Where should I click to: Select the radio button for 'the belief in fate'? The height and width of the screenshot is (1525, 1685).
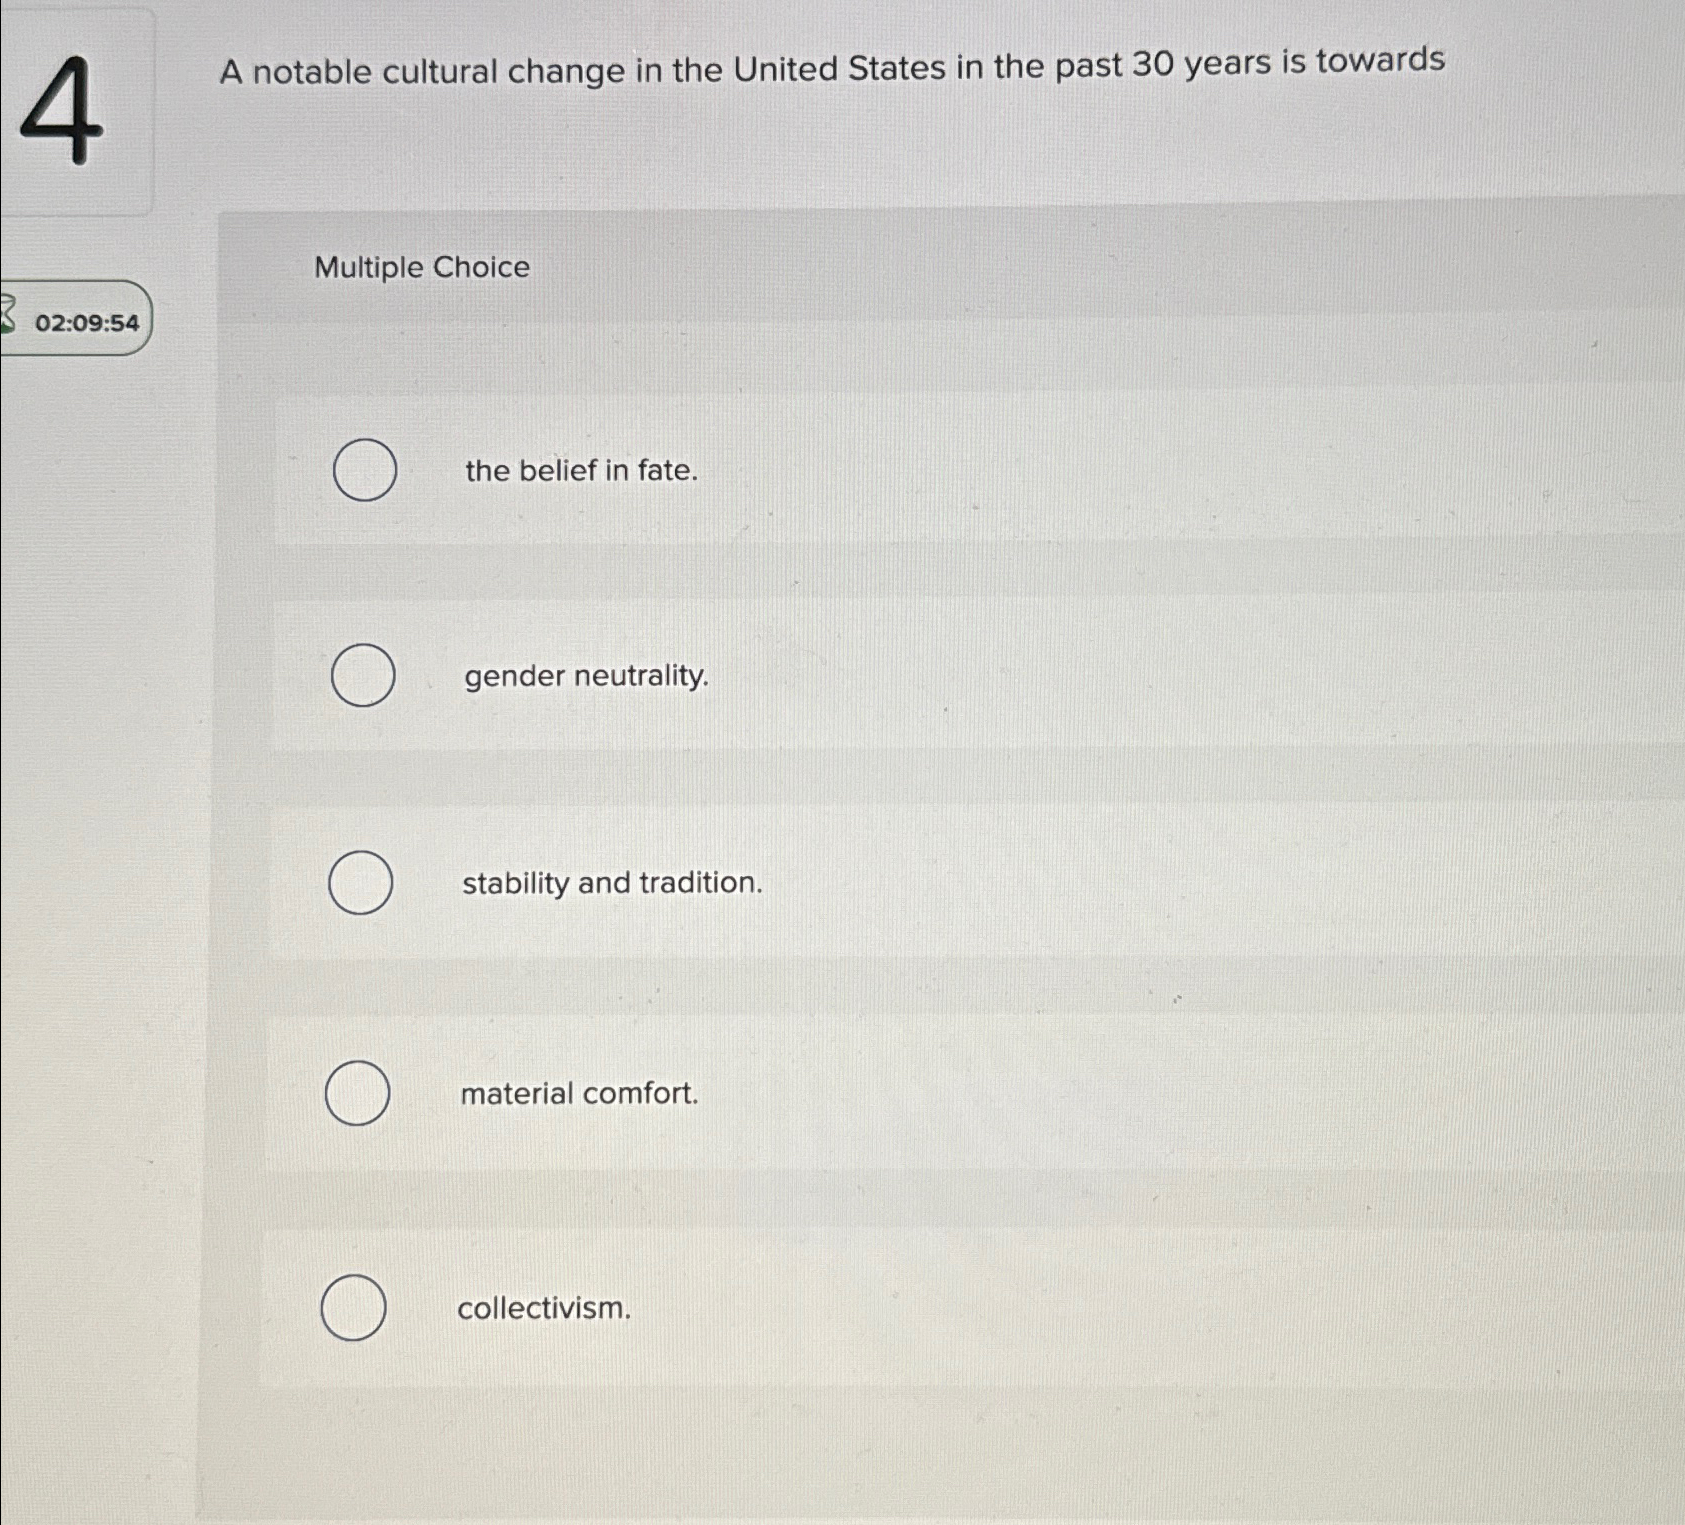click(365, 470)
